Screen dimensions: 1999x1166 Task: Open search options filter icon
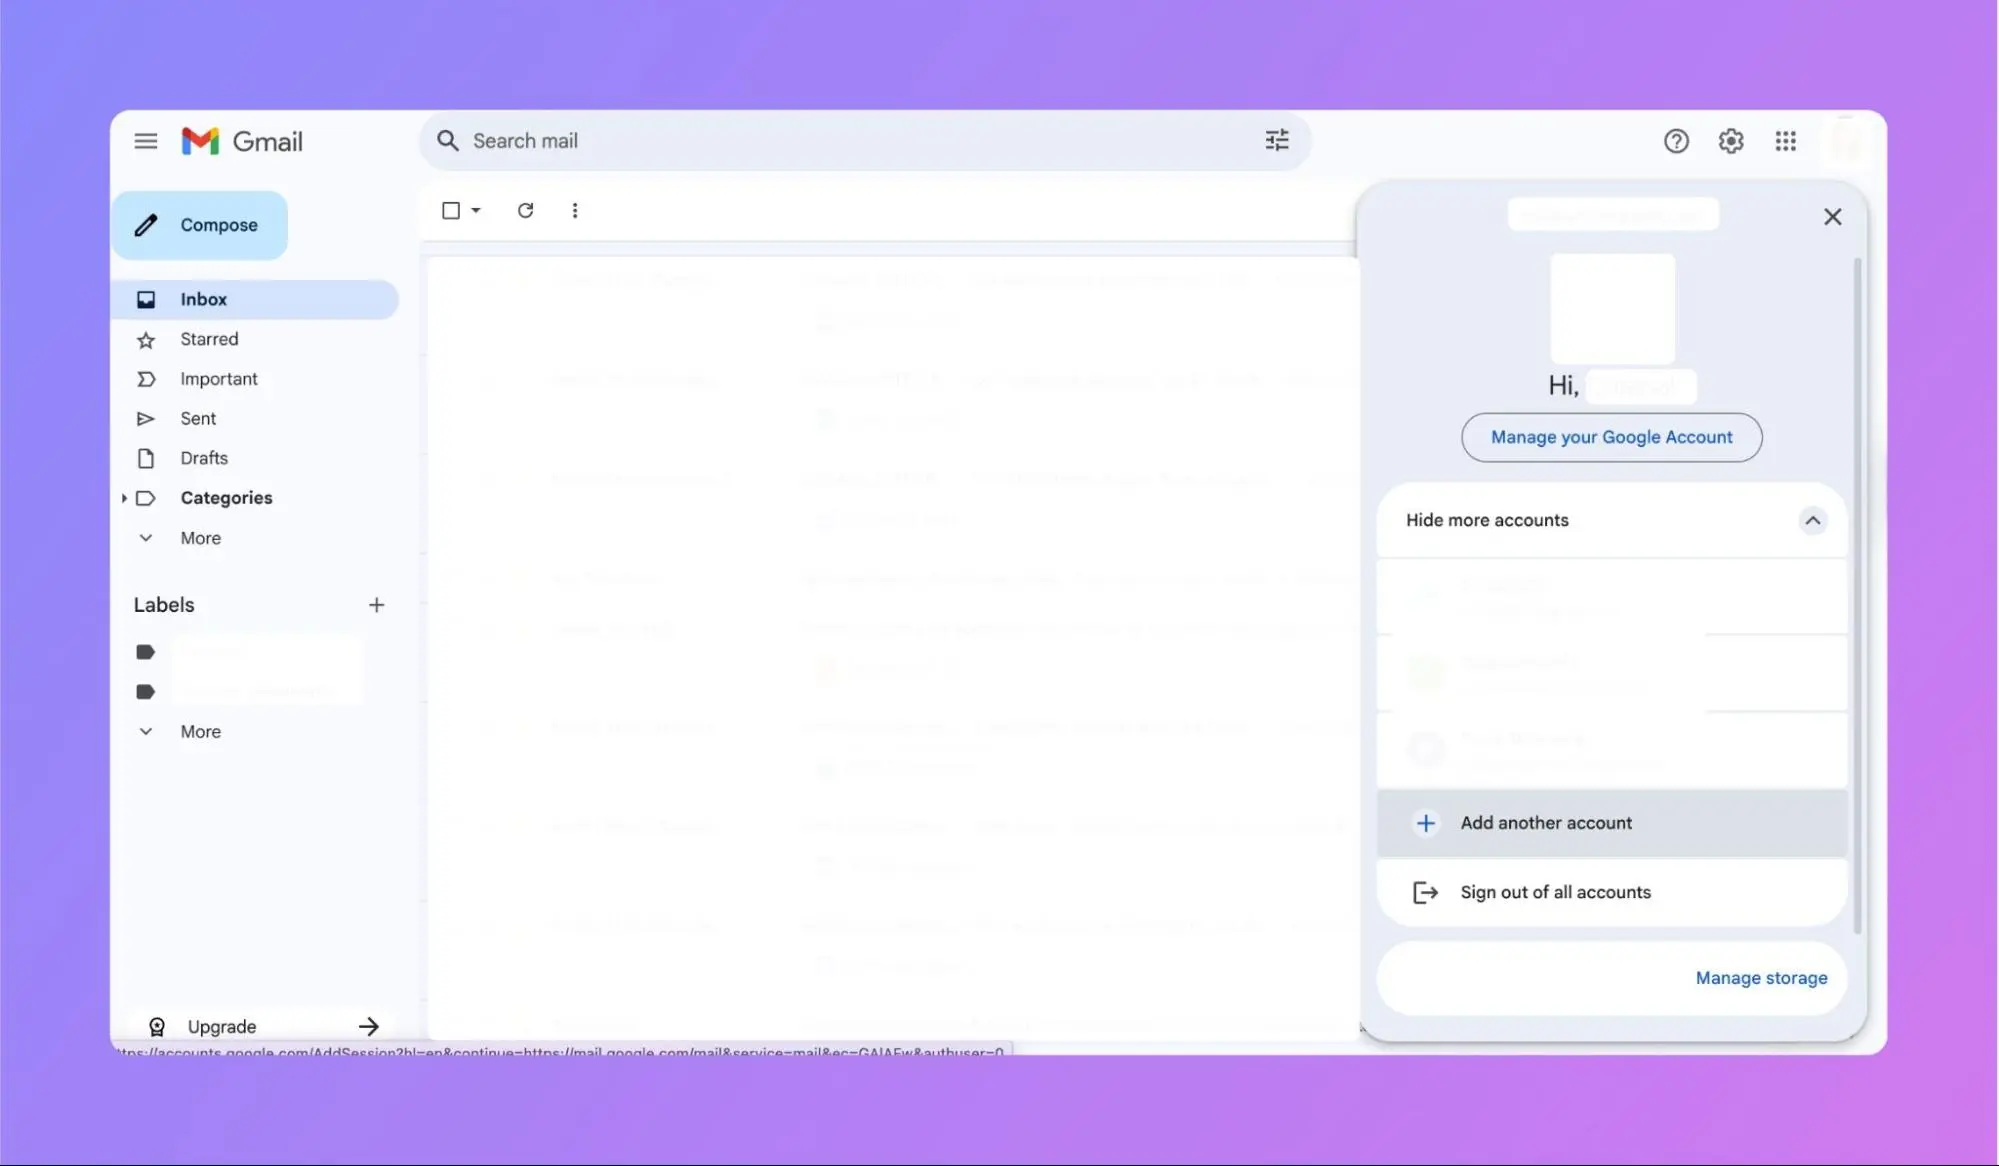1276,140
